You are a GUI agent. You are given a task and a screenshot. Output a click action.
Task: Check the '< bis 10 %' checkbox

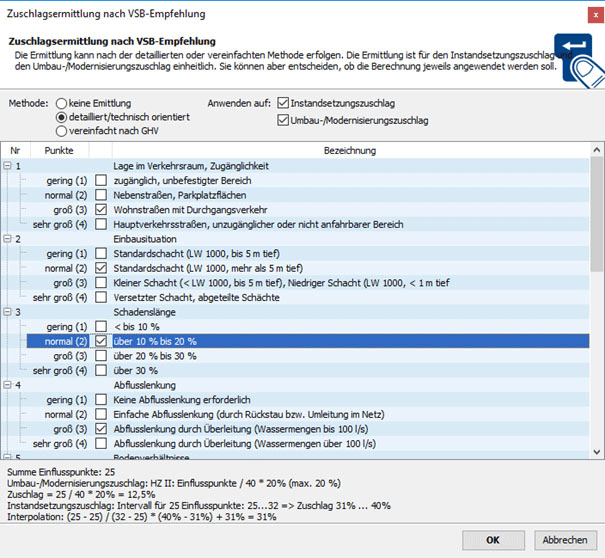click(101, 326)
